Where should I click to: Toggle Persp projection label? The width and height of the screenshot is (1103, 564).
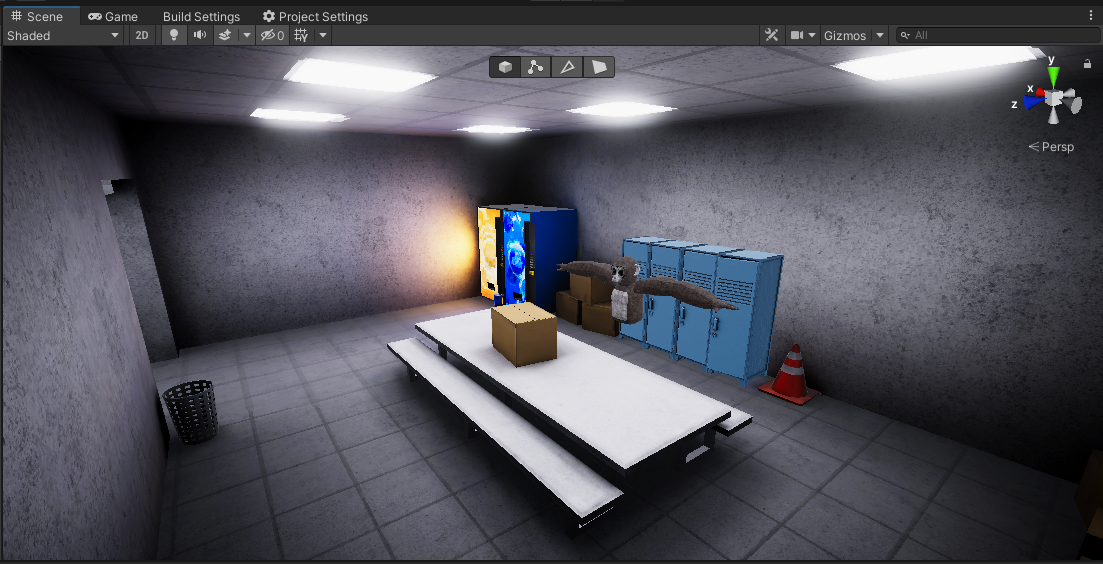coord(1052,147)
